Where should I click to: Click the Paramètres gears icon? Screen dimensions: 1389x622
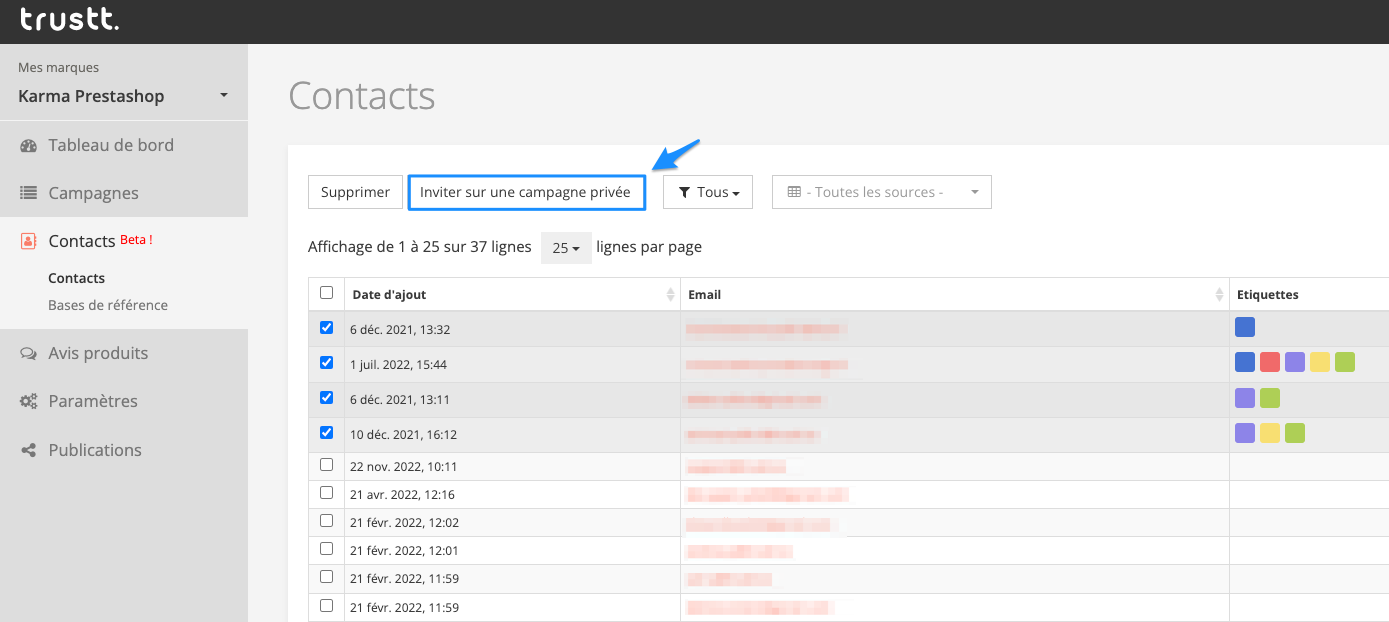coord(28,401)
